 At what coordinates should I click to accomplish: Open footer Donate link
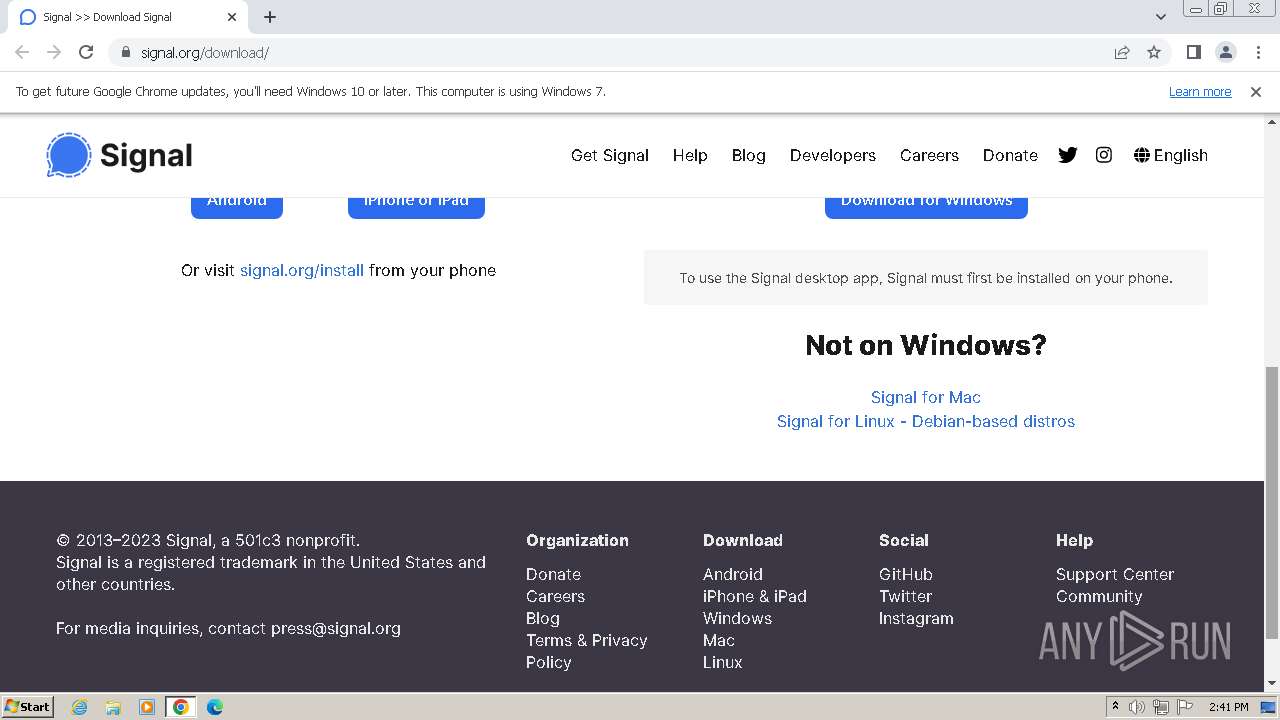click(x=553, y=574)
